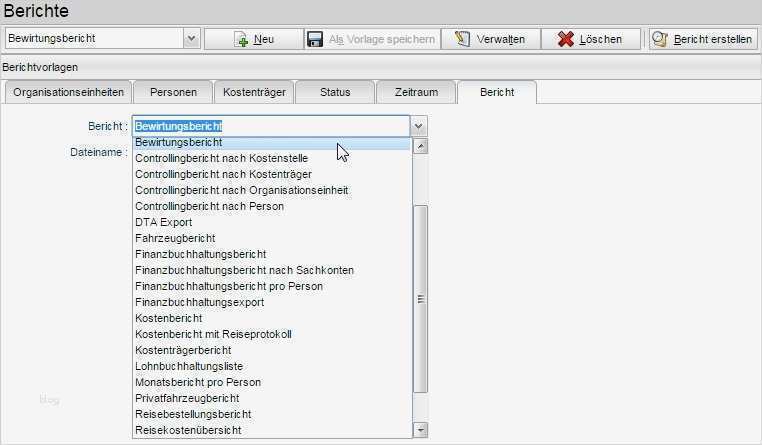The height and width of the screenshot is (445, 762).
Task: Click the Verwalten document icon
Action: pos(462,39)
